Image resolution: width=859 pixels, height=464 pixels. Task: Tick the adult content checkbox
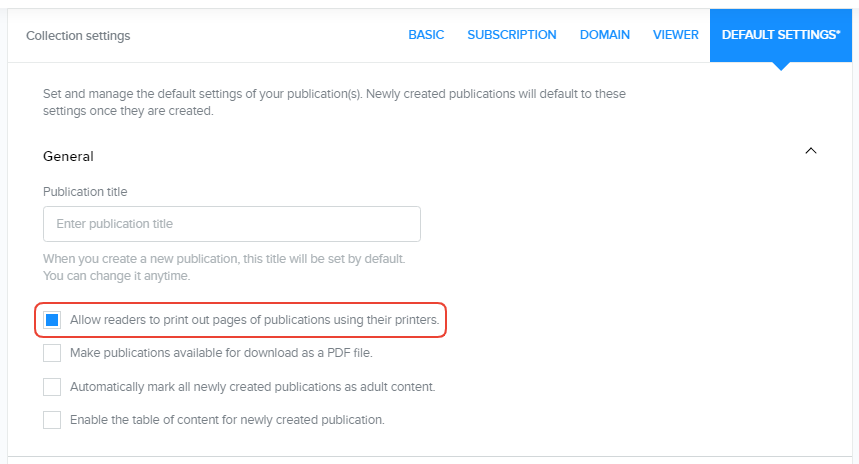coord(52,386)
